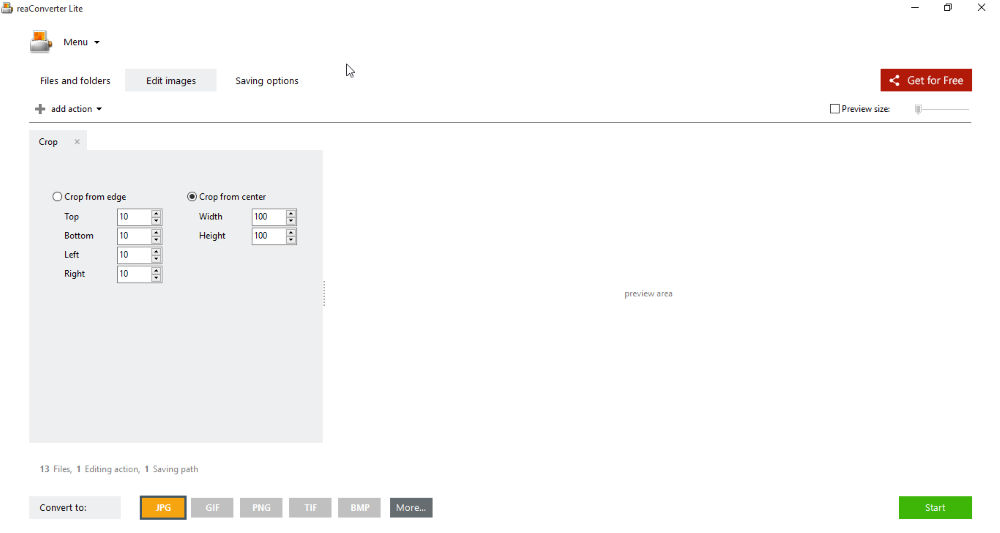Restore down the reaConverter window
The image size is (1000, 533).
tap(948, 8)
